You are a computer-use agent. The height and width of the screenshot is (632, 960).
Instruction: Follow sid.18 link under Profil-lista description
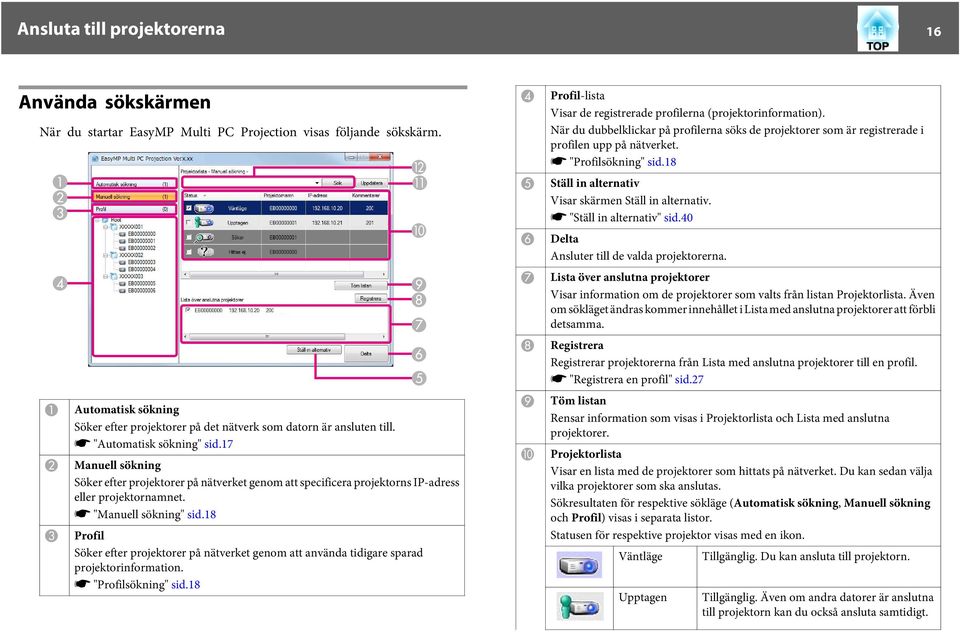coord(662,162)
